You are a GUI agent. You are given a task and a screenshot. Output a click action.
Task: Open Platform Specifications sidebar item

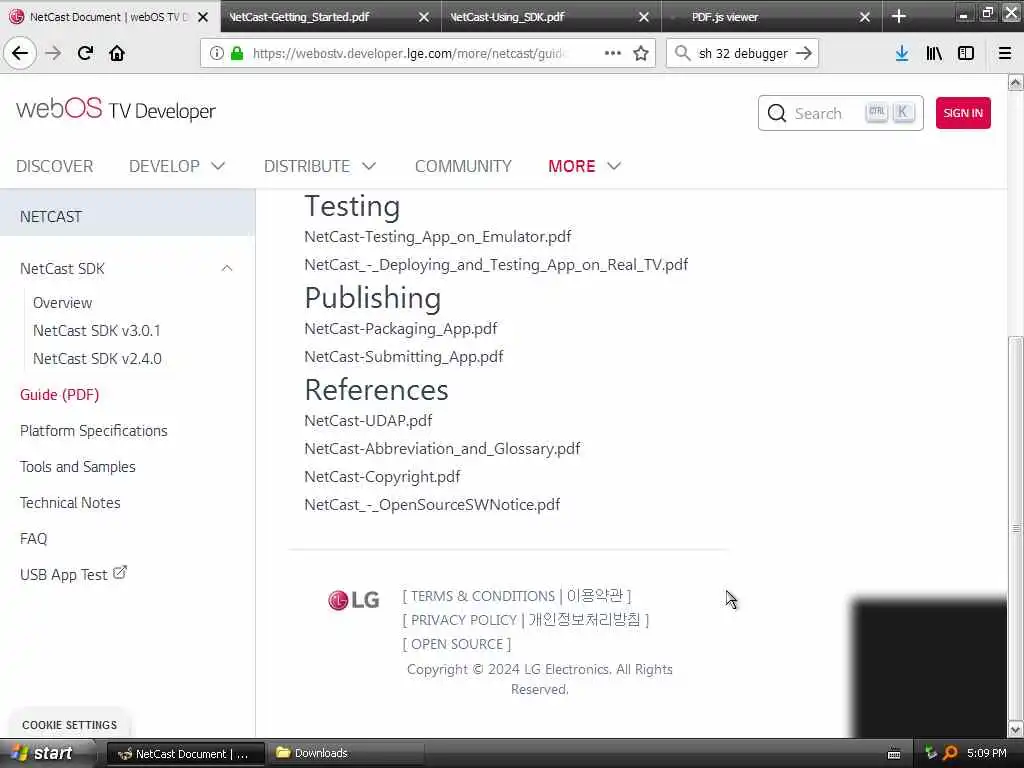coord(93,431)
